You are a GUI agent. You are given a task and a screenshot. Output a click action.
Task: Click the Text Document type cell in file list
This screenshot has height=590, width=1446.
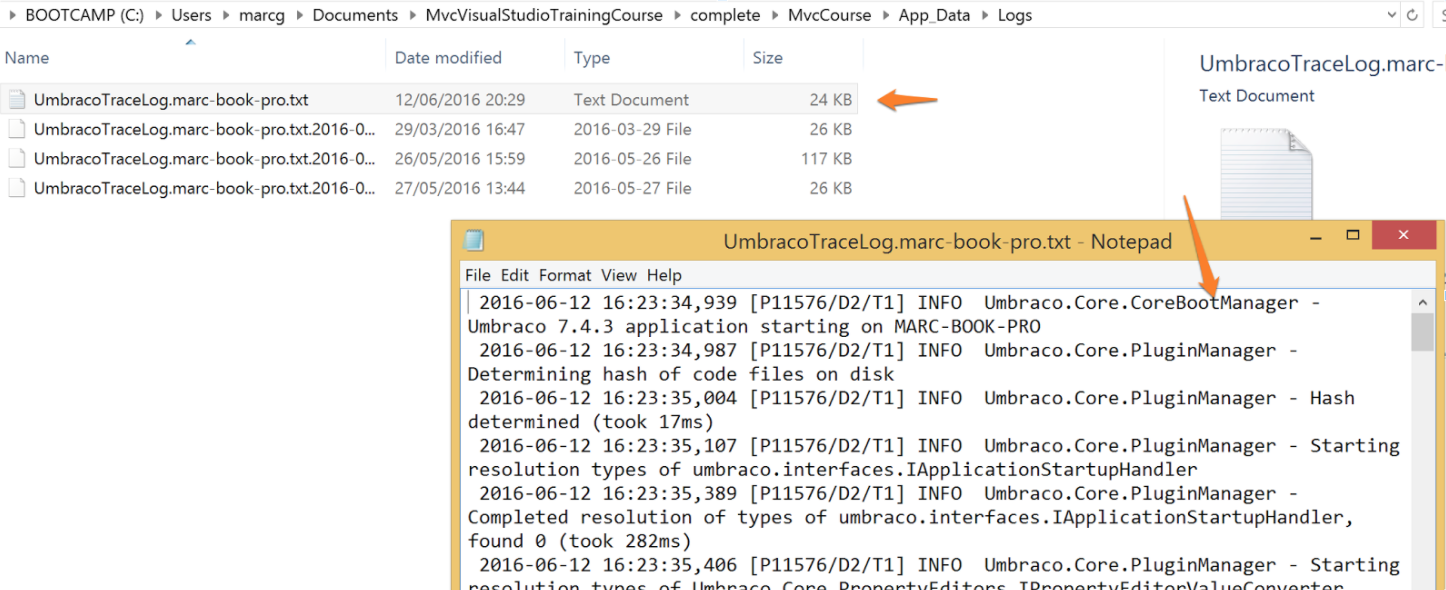631,100
